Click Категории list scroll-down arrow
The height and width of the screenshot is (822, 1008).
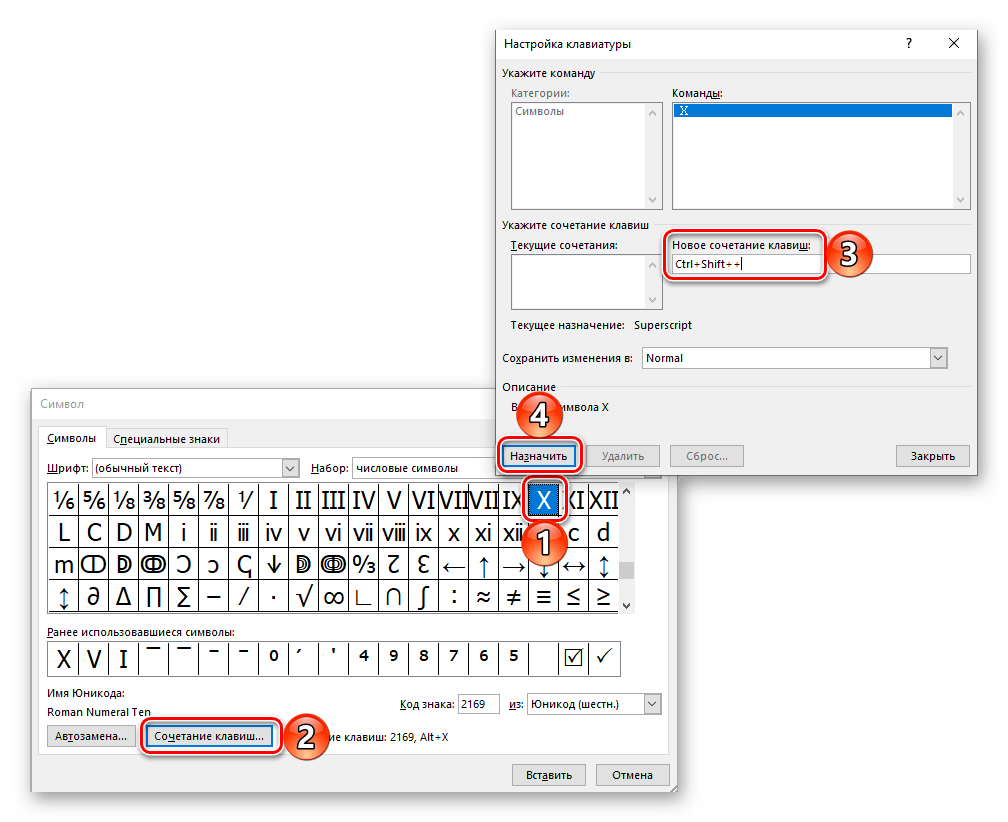coord(652,200)
